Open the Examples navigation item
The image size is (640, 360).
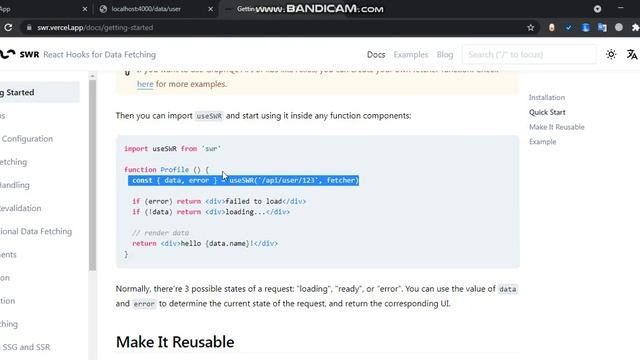pos(411,54)
